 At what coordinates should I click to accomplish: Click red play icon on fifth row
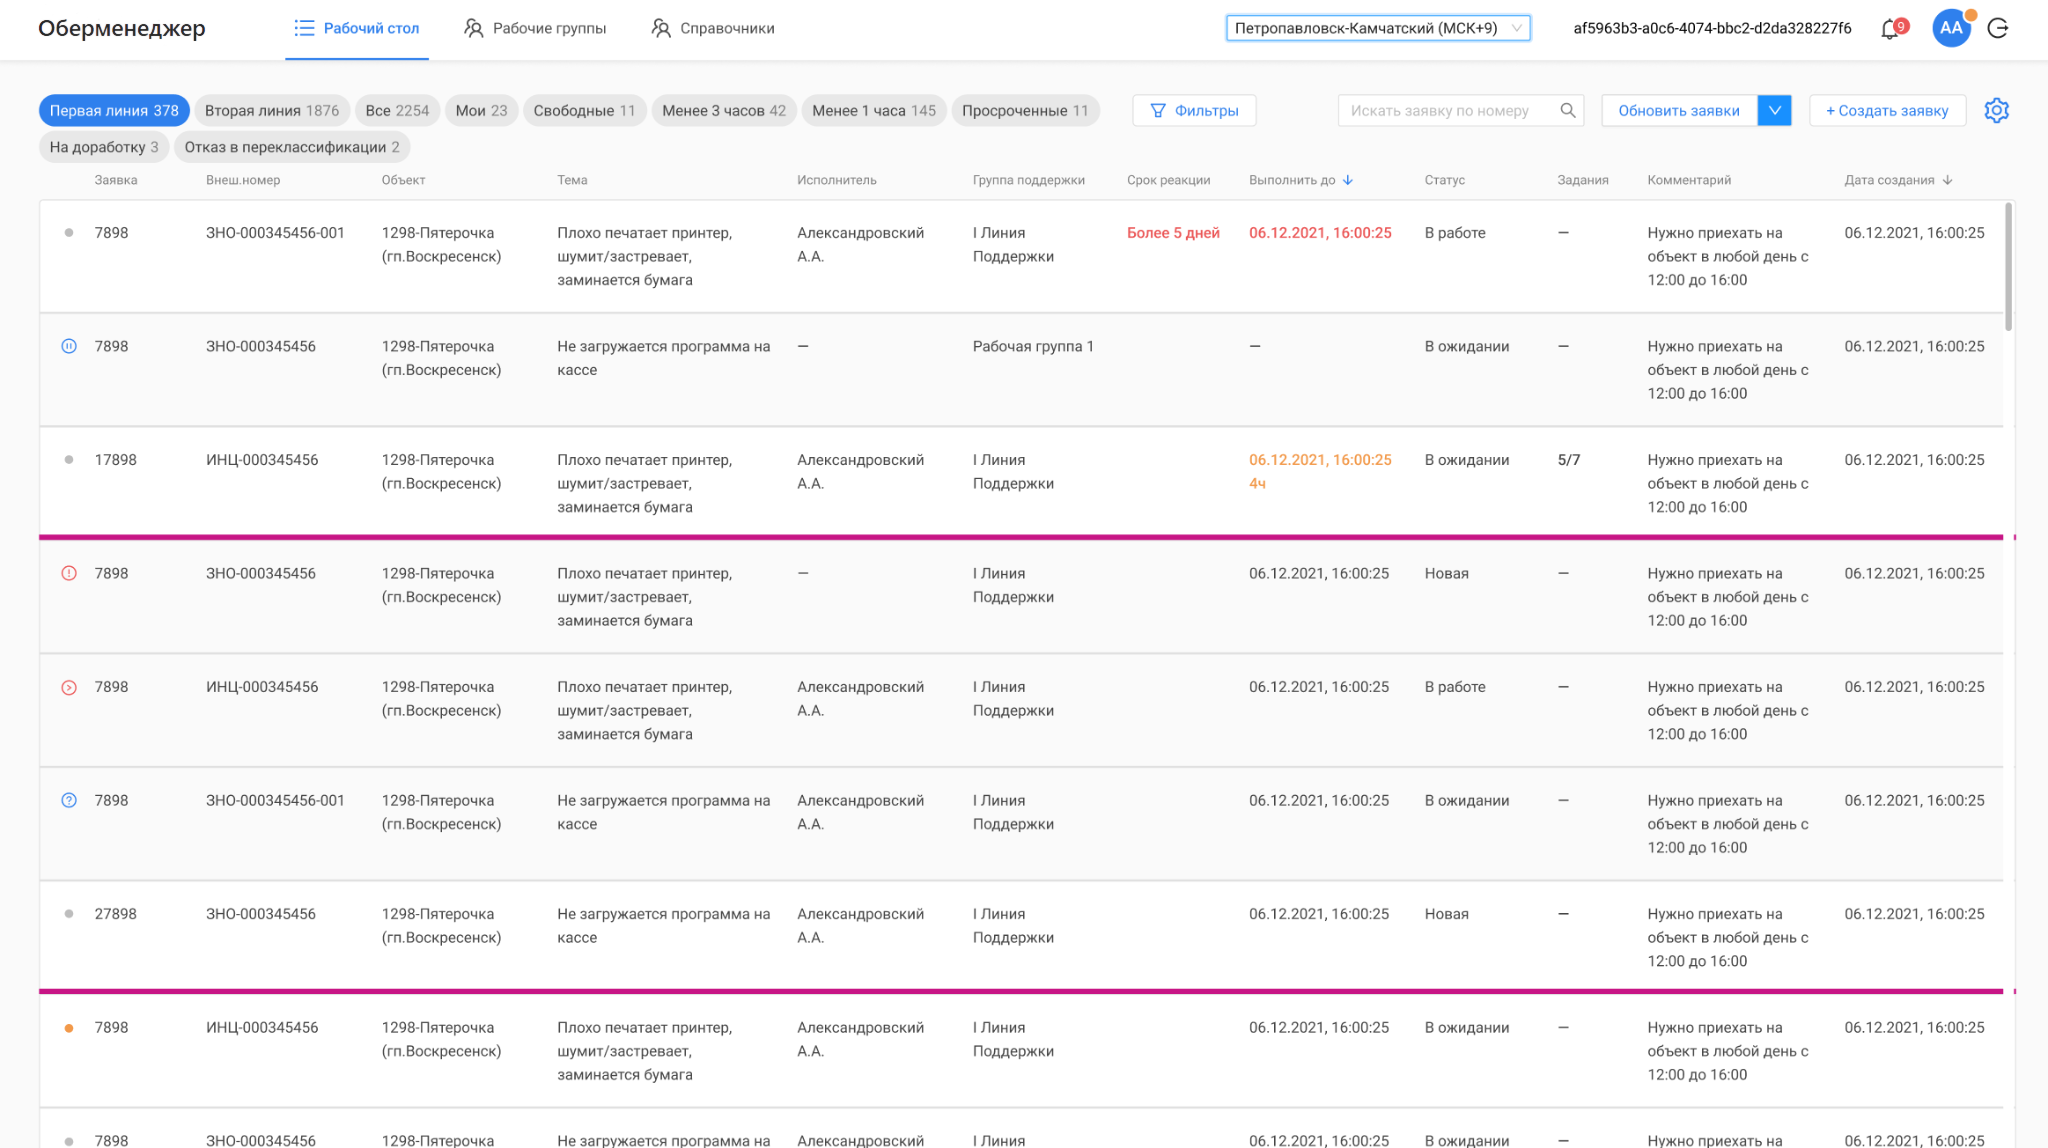[x=69, y=688]
